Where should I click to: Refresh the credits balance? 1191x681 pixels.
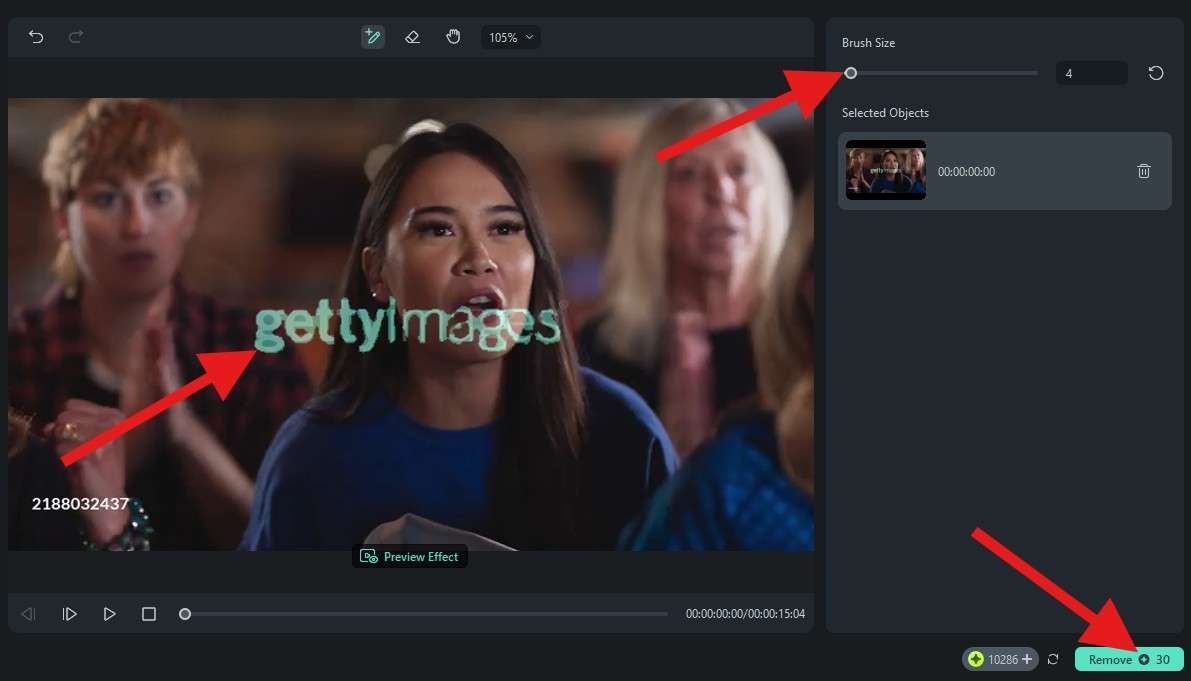point(1053,659)
